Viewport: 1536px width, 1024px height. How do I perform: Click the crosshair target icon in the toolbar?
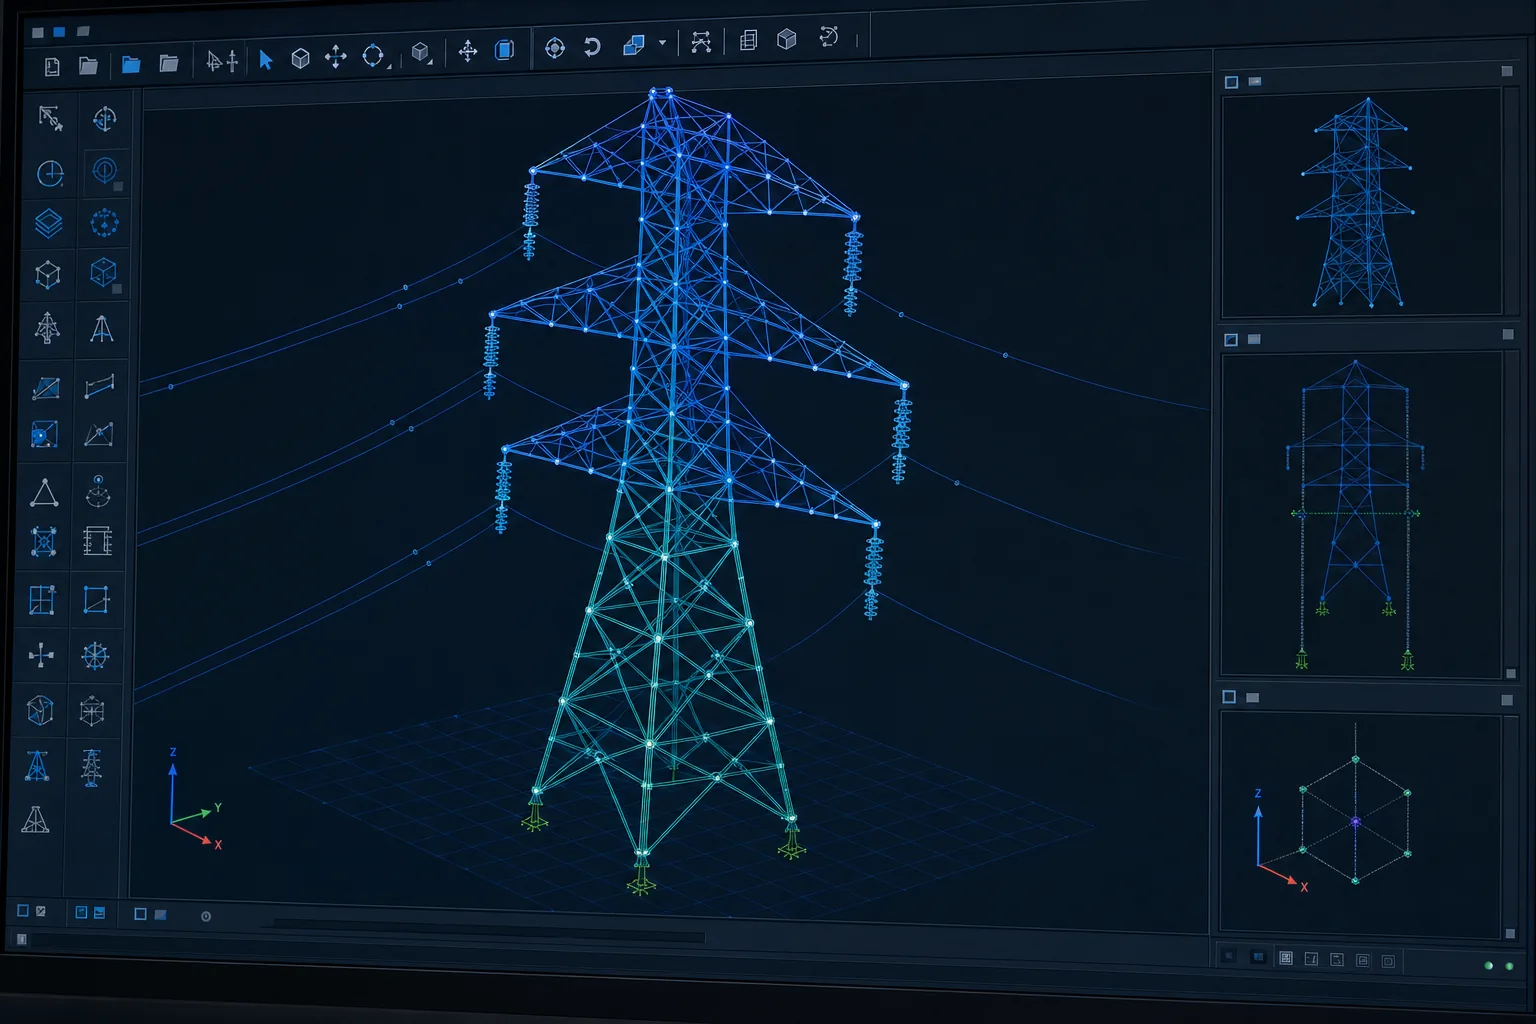tap(555, 47)
